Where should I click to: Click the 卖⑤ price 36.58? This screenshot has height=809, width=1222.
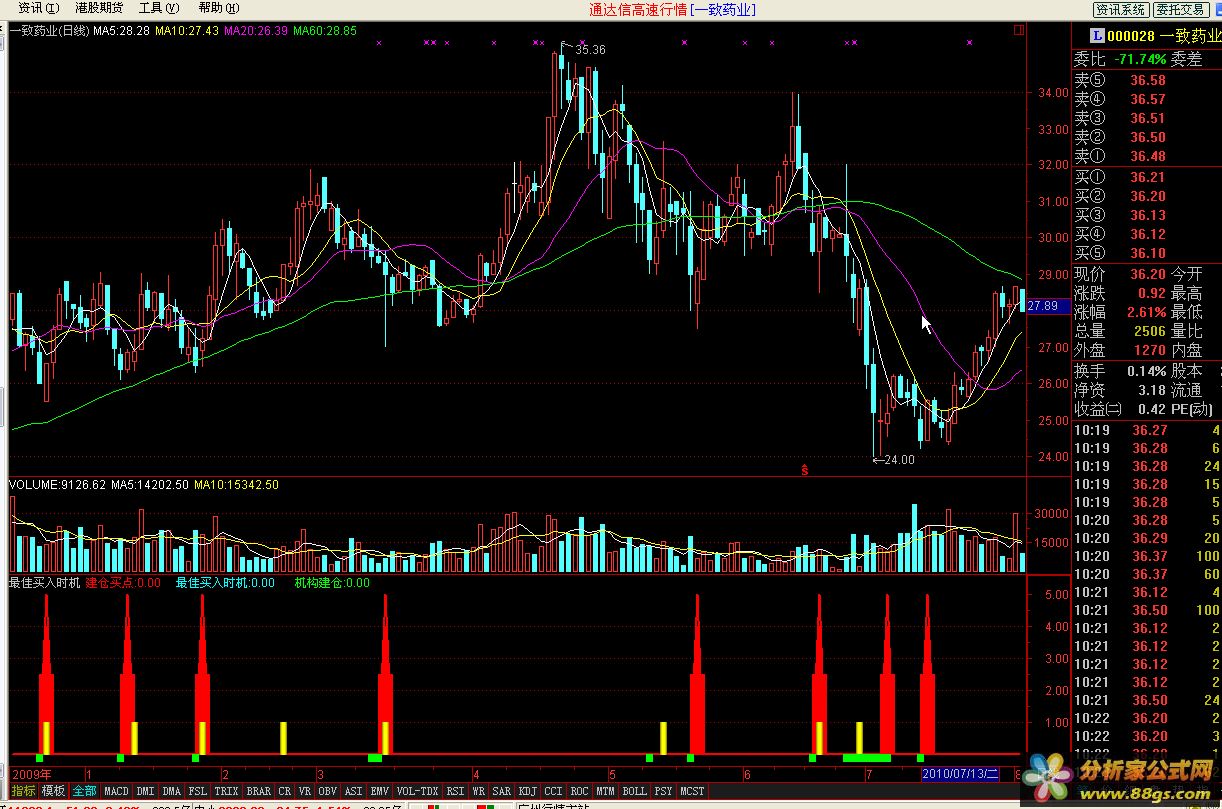click(x=1148, y=80)
